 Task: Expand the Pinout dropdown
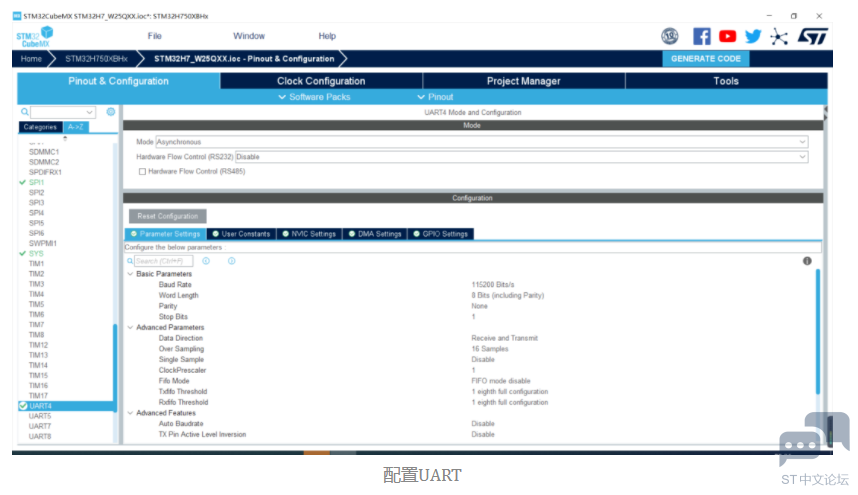point(435,97)
